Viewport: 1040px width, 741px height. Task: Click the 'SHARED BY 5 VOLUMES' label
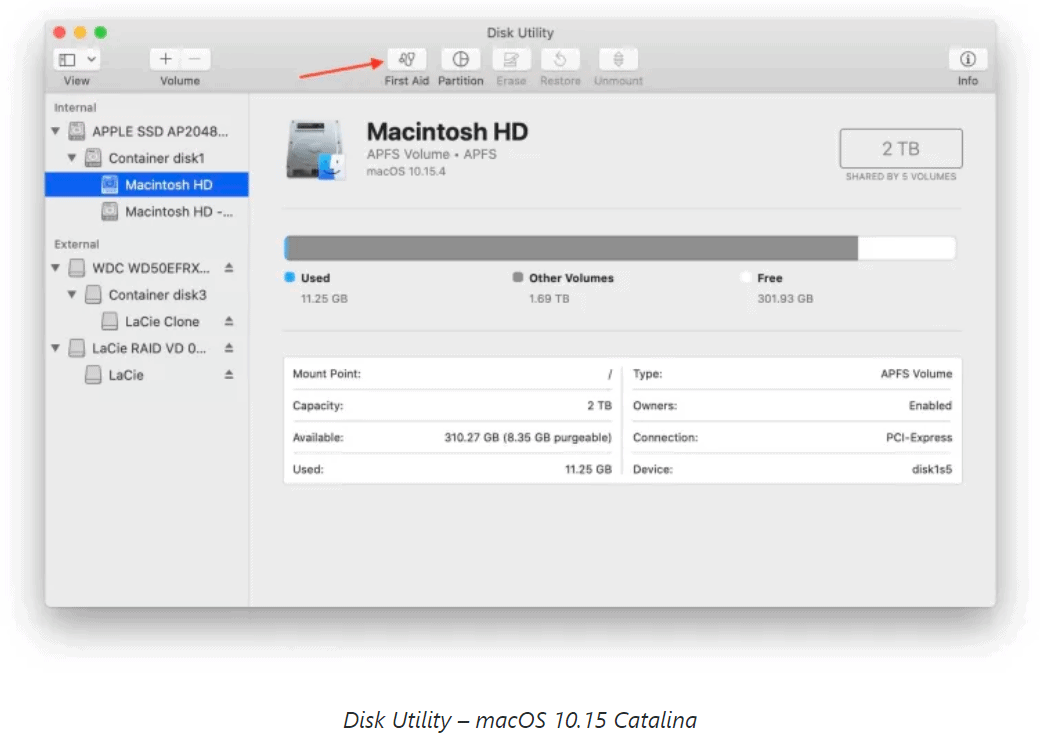tap(901, 176)
